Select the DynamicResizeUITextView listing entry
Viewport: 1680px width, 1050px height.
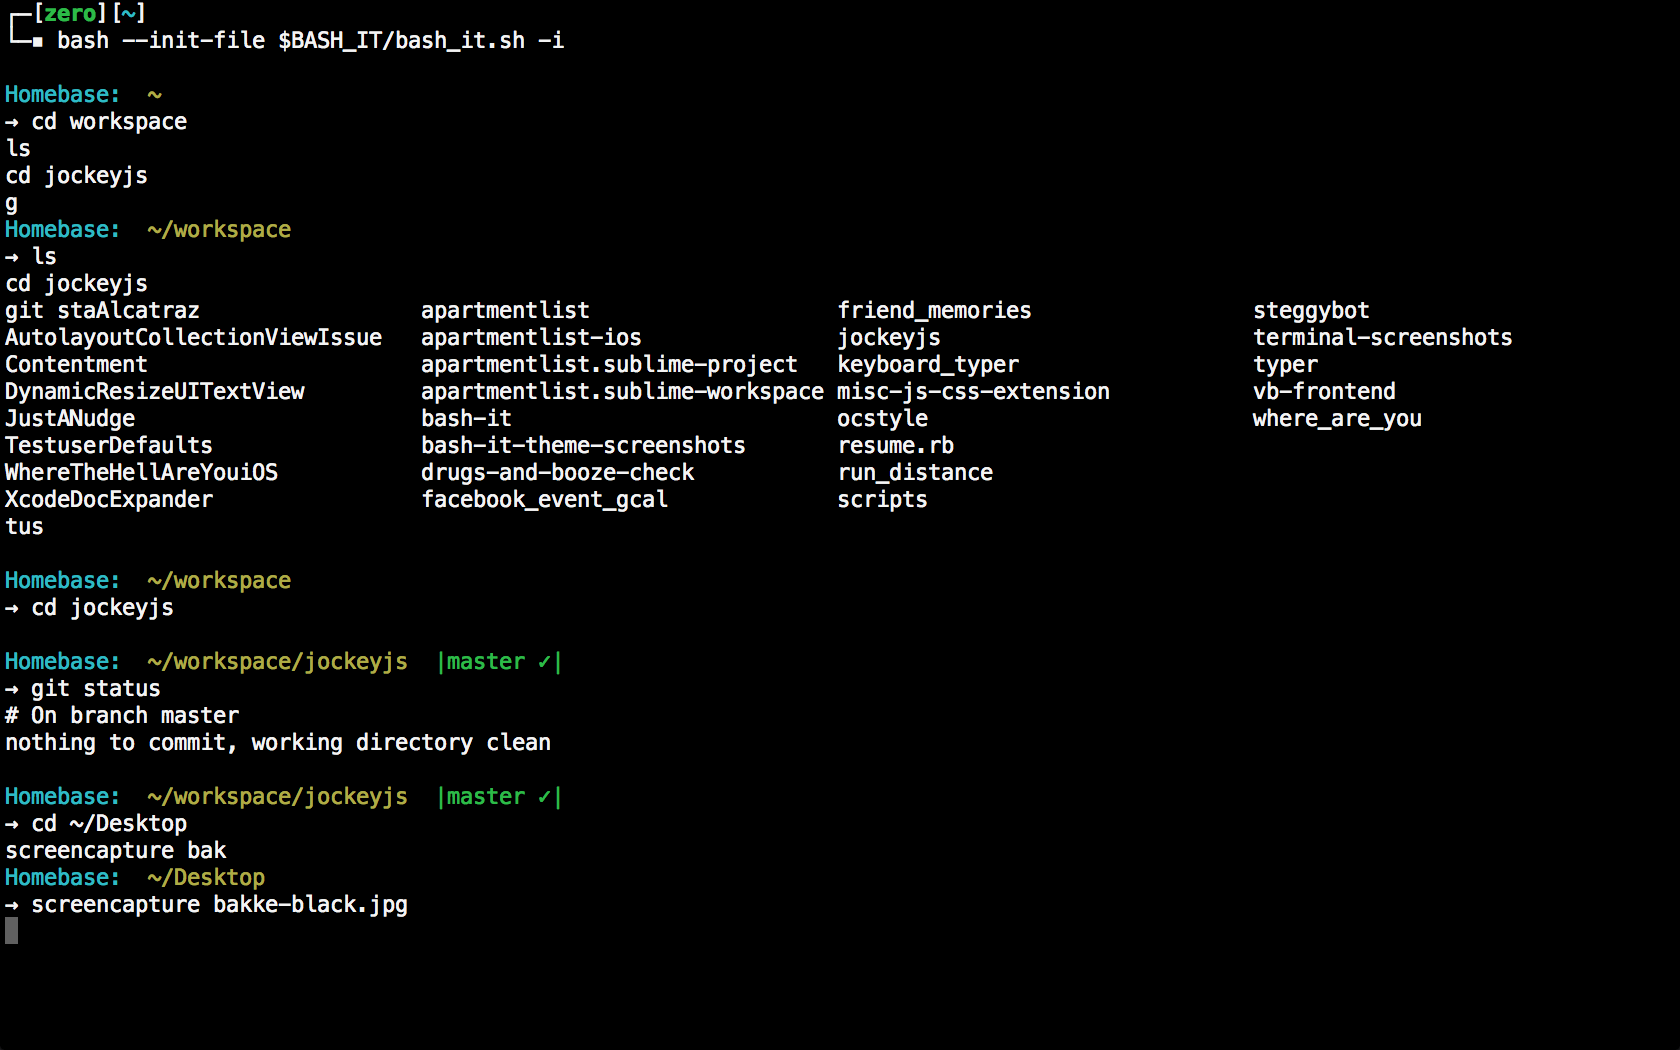click(x=155, y=391)
